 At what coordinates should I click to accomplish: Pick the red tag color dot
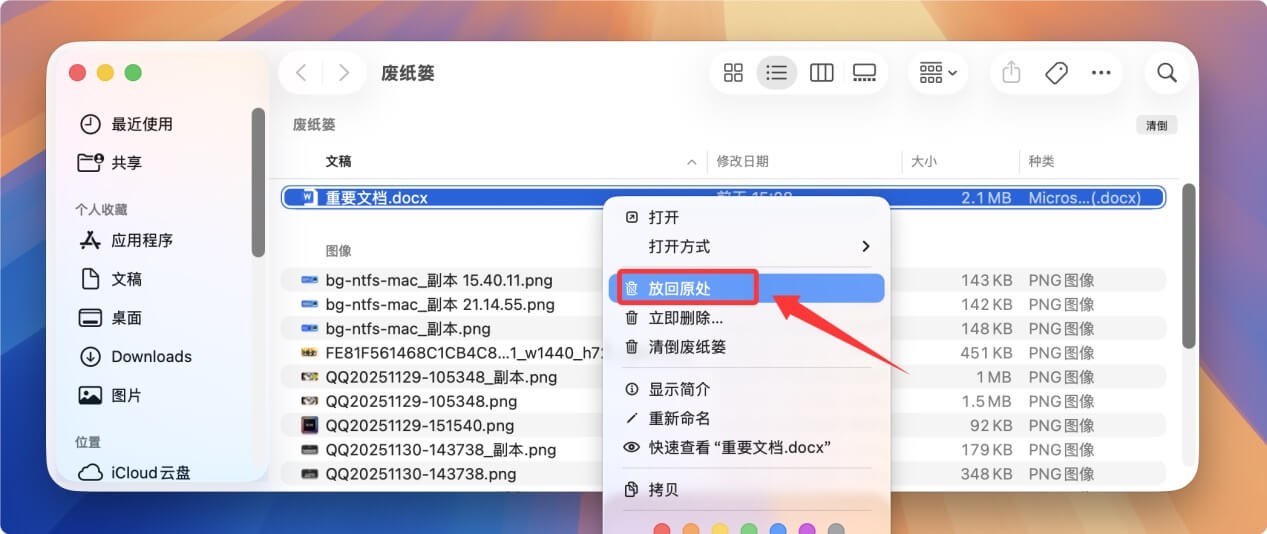point(661,529)
